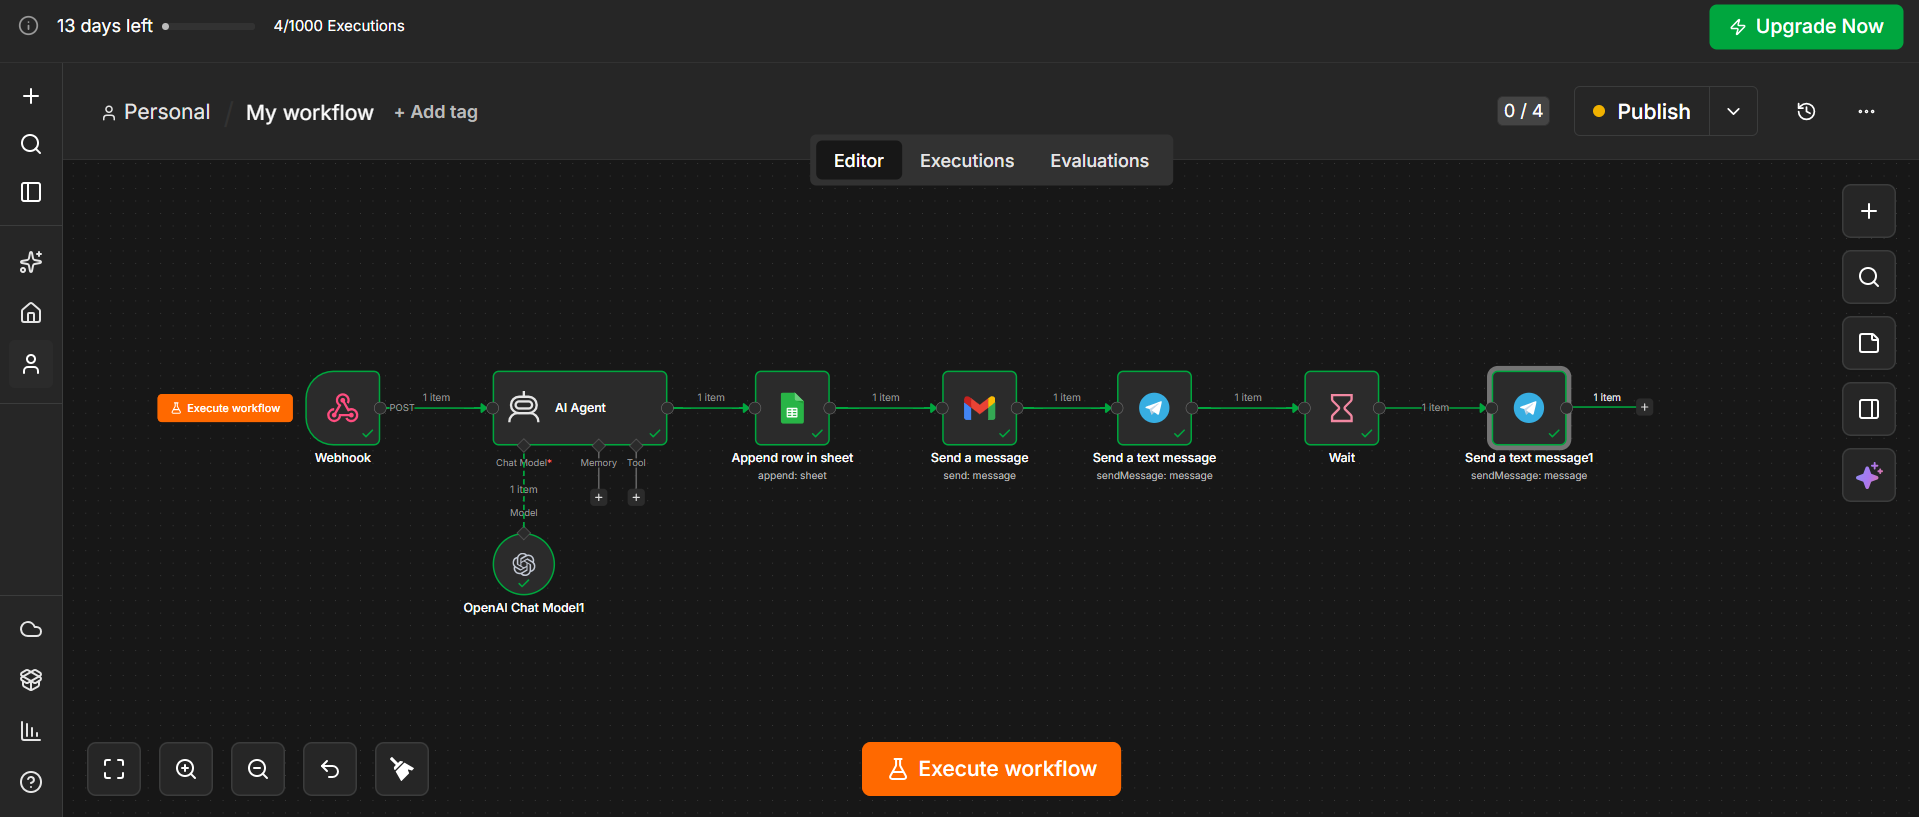
Task: Click the trial executions progress bar
Action: click(x=208, y=26)
